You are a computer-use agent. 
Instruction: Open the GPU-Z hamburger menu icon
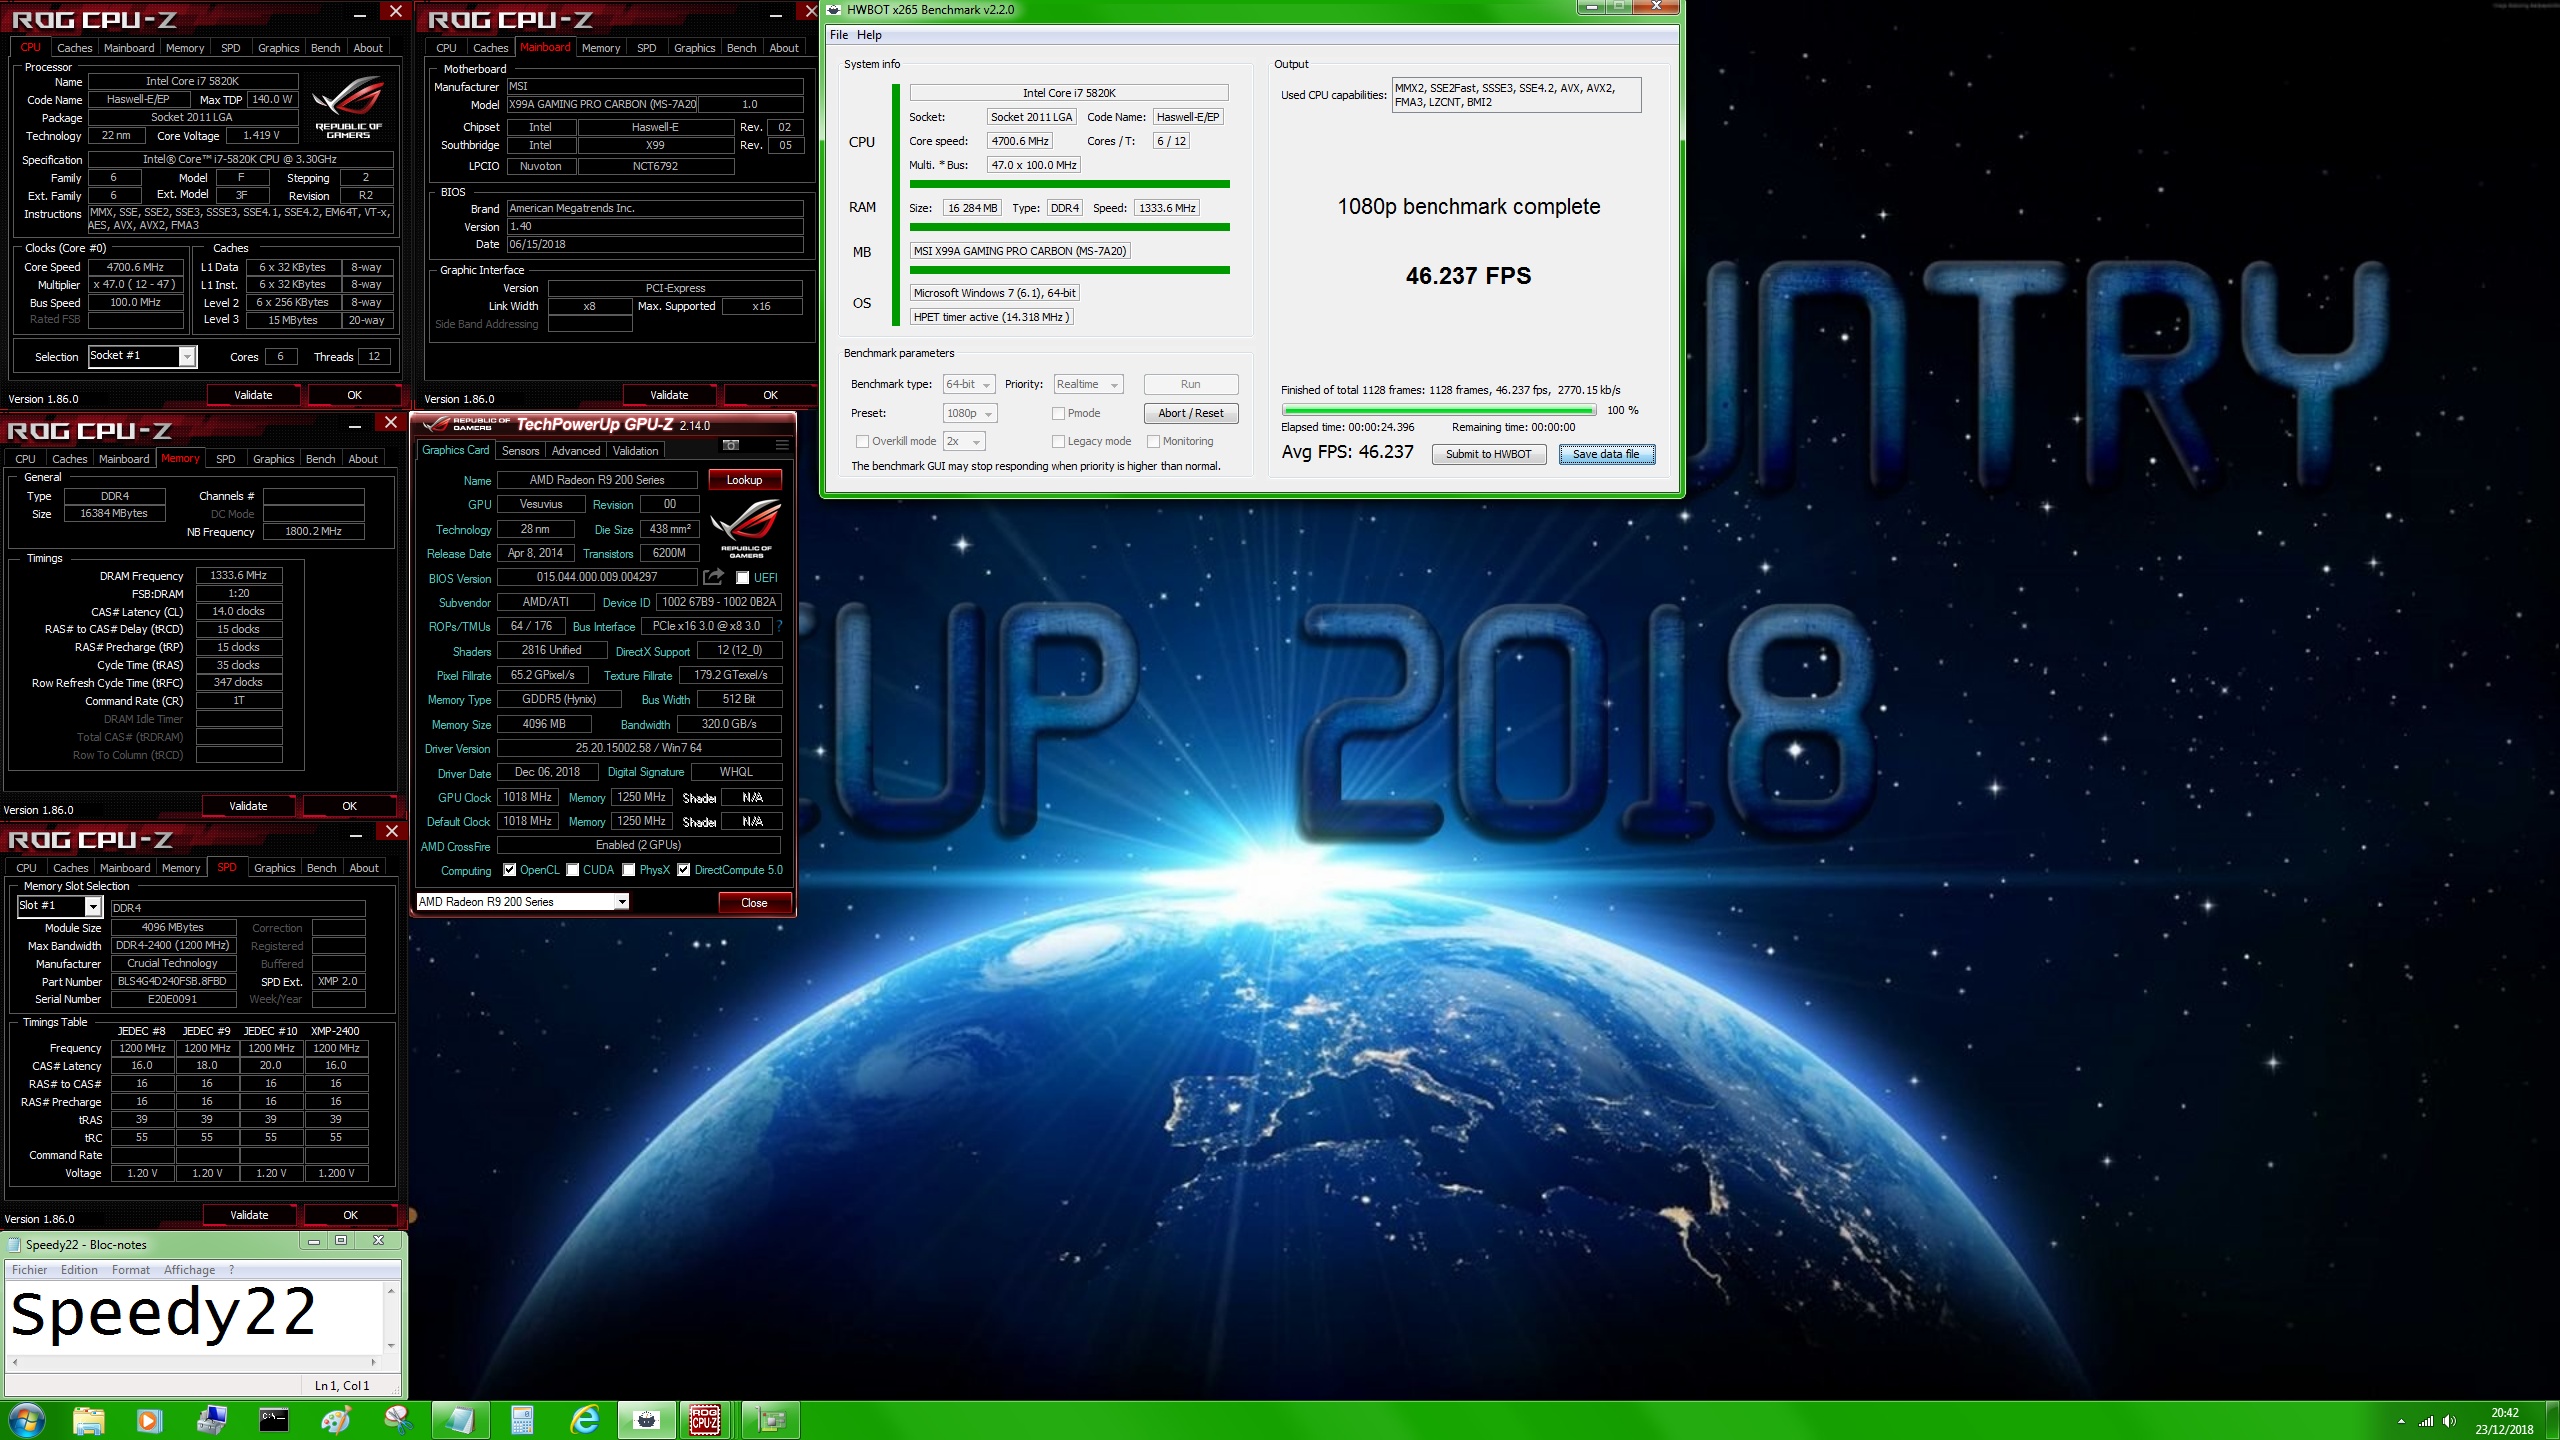[782, 445]
